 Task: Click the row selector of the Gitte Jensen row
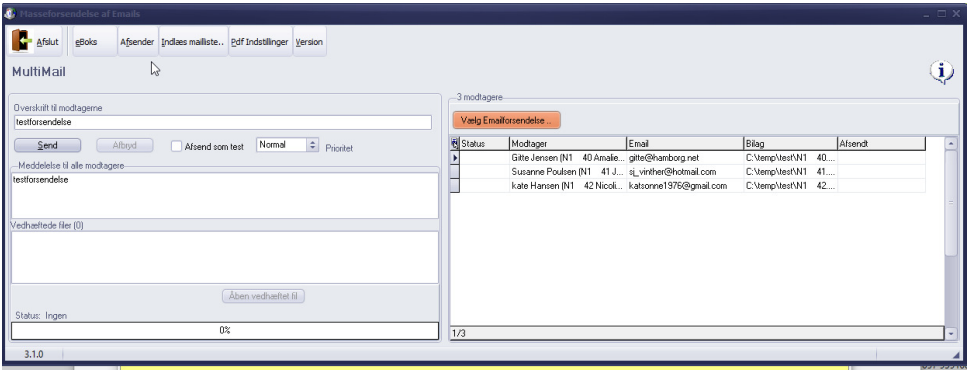pyautogui.click(x=455, y=158)
